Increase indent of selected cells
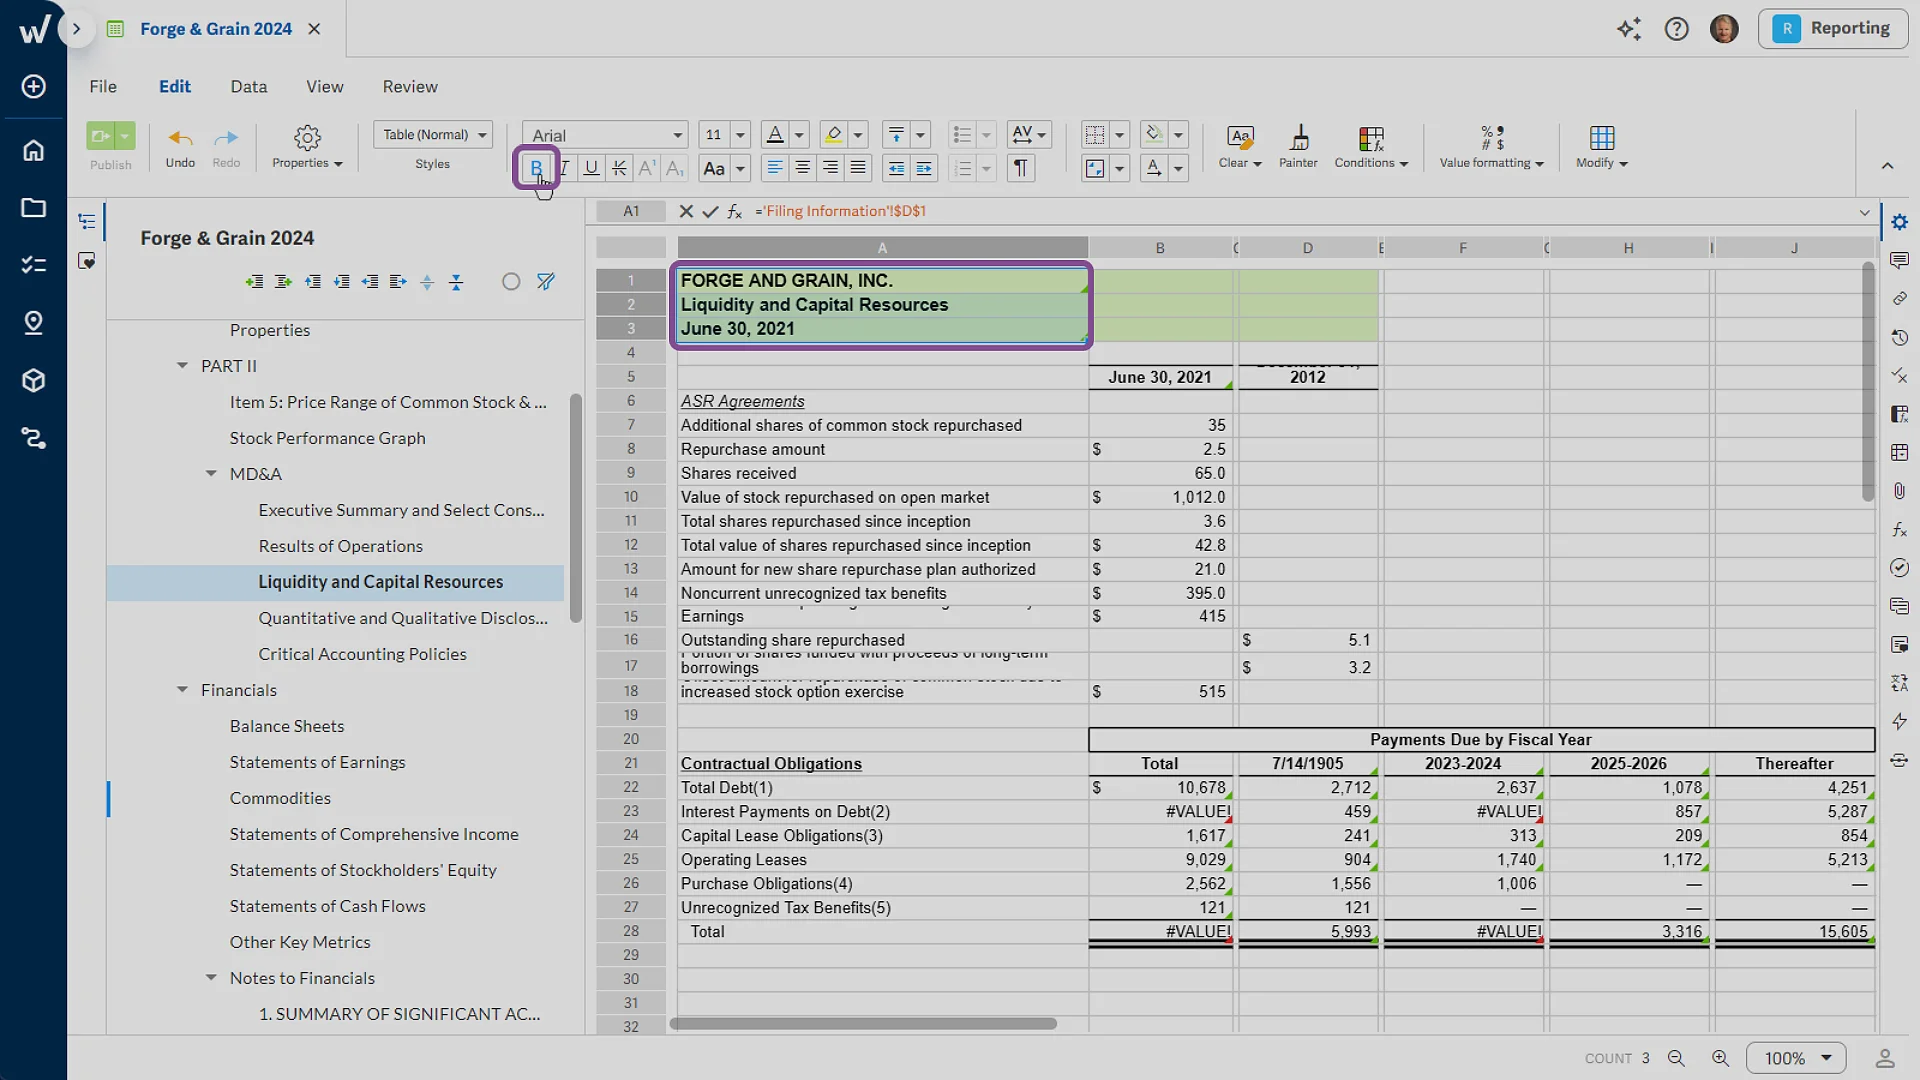 point(924,168)
